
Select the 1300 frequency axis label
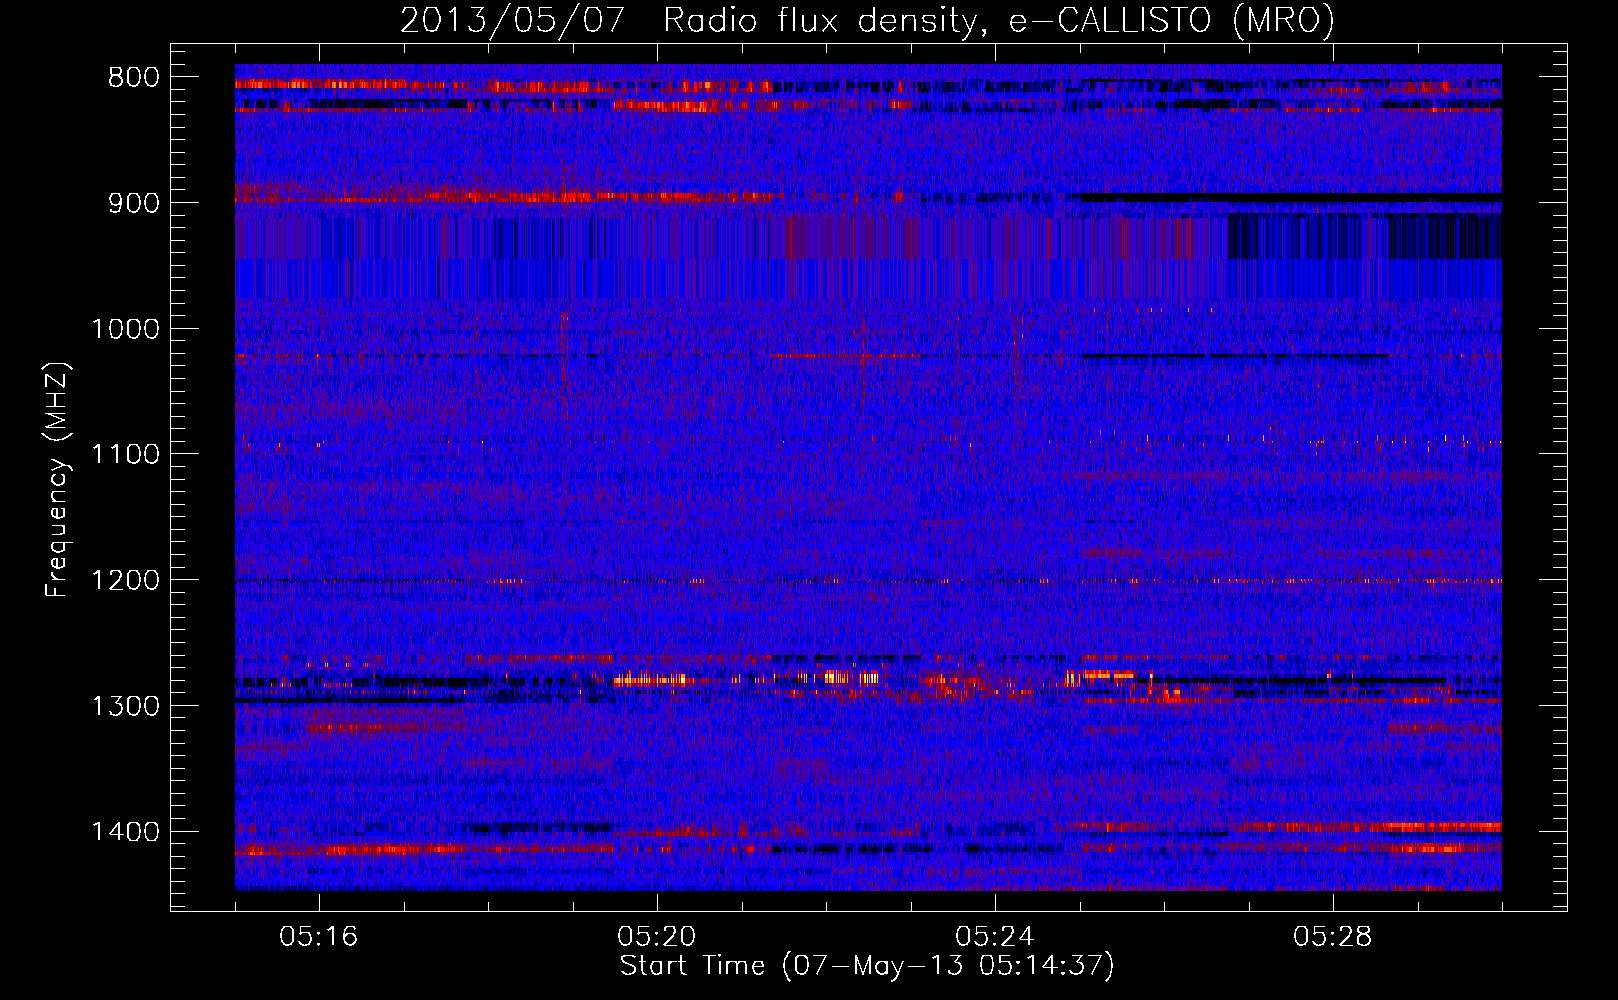click(125, 706)
